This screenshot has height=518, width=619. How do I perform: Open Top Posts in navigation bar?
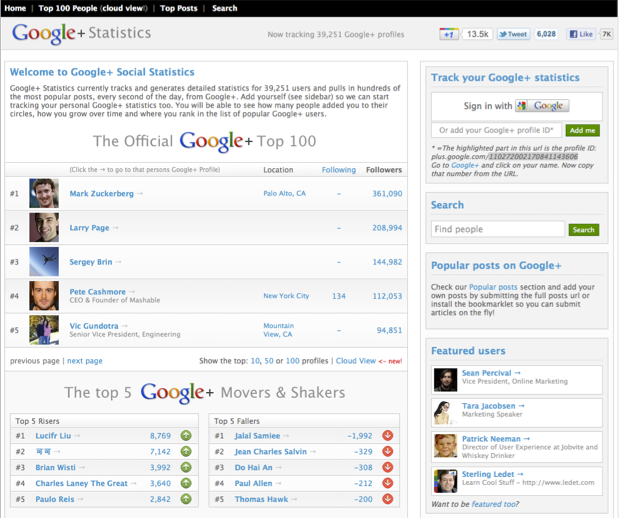178,8
